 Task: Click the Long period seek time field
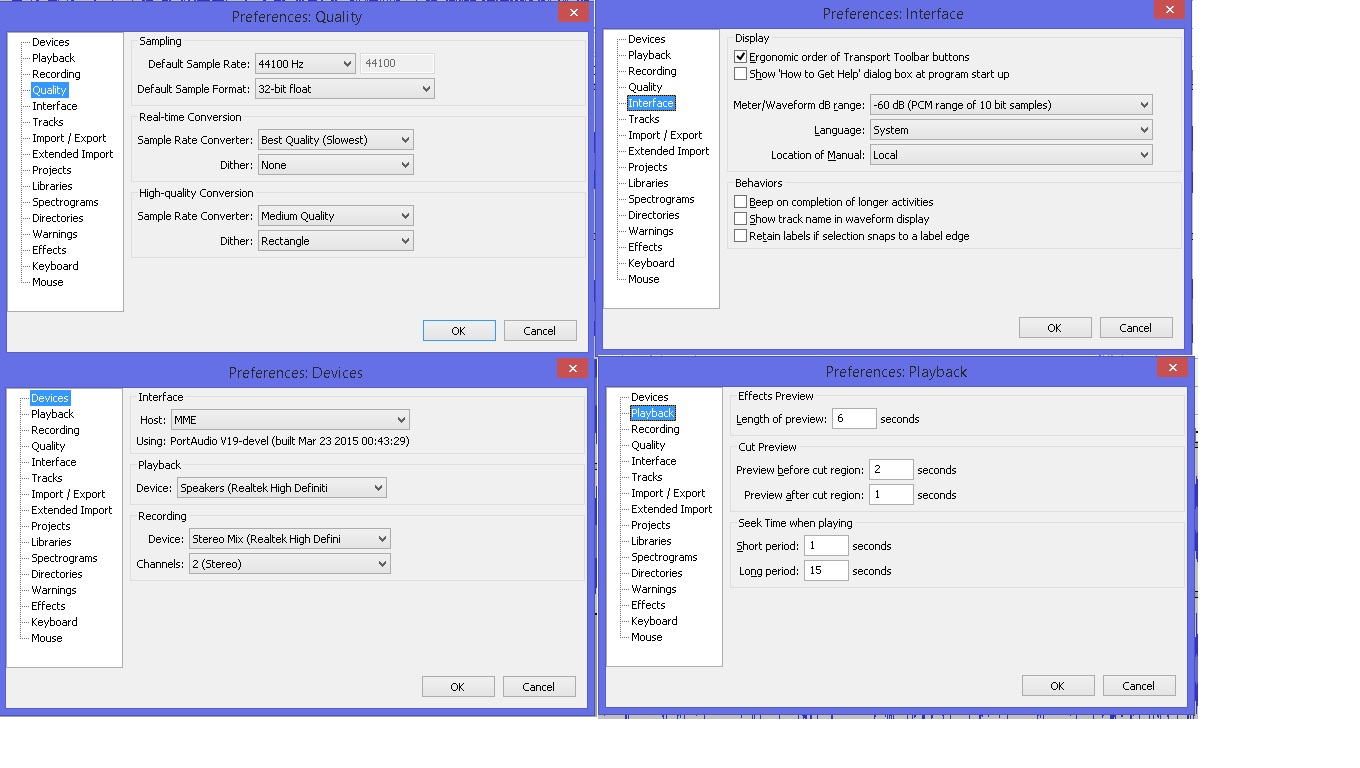826,571
